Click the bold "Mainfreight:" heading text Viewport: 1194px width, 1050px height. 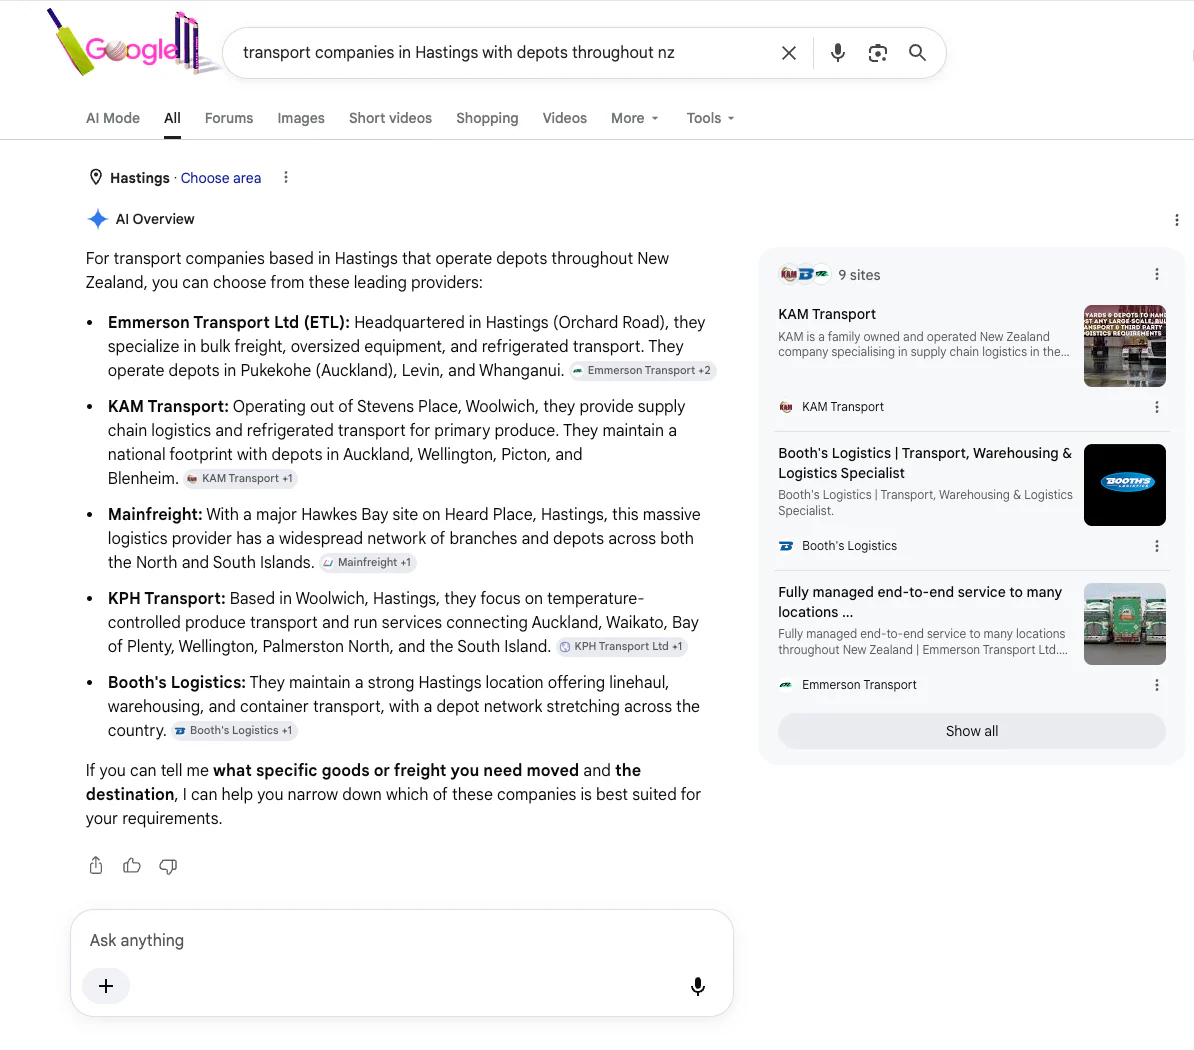pyautogui.click(x=155, y=515)
